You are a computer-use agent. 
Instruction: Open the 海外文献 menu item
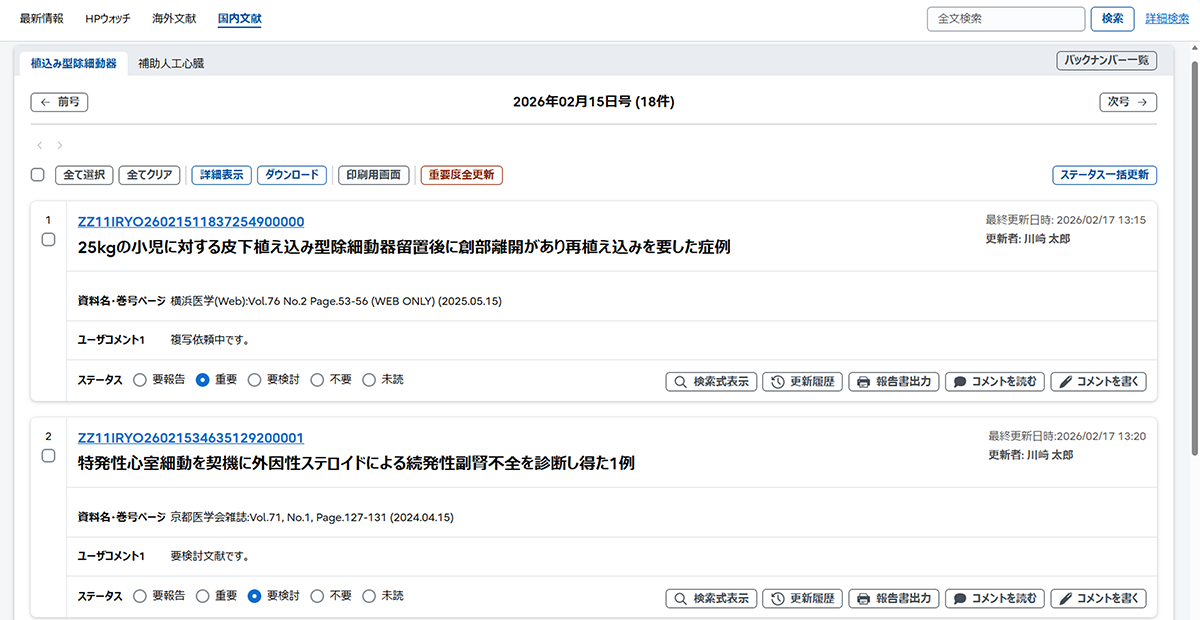click(174, 19)
